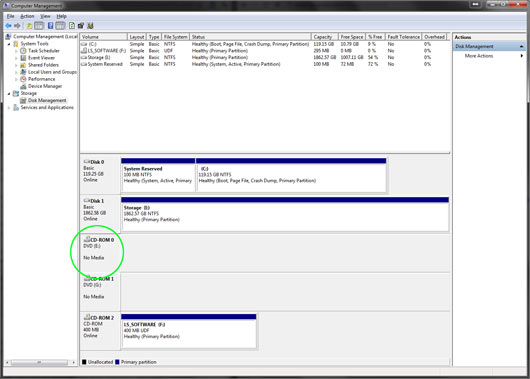Select the CD-ROM 0 DVD drive label
This screenshot has width=530, height=379.
point(100,253)
